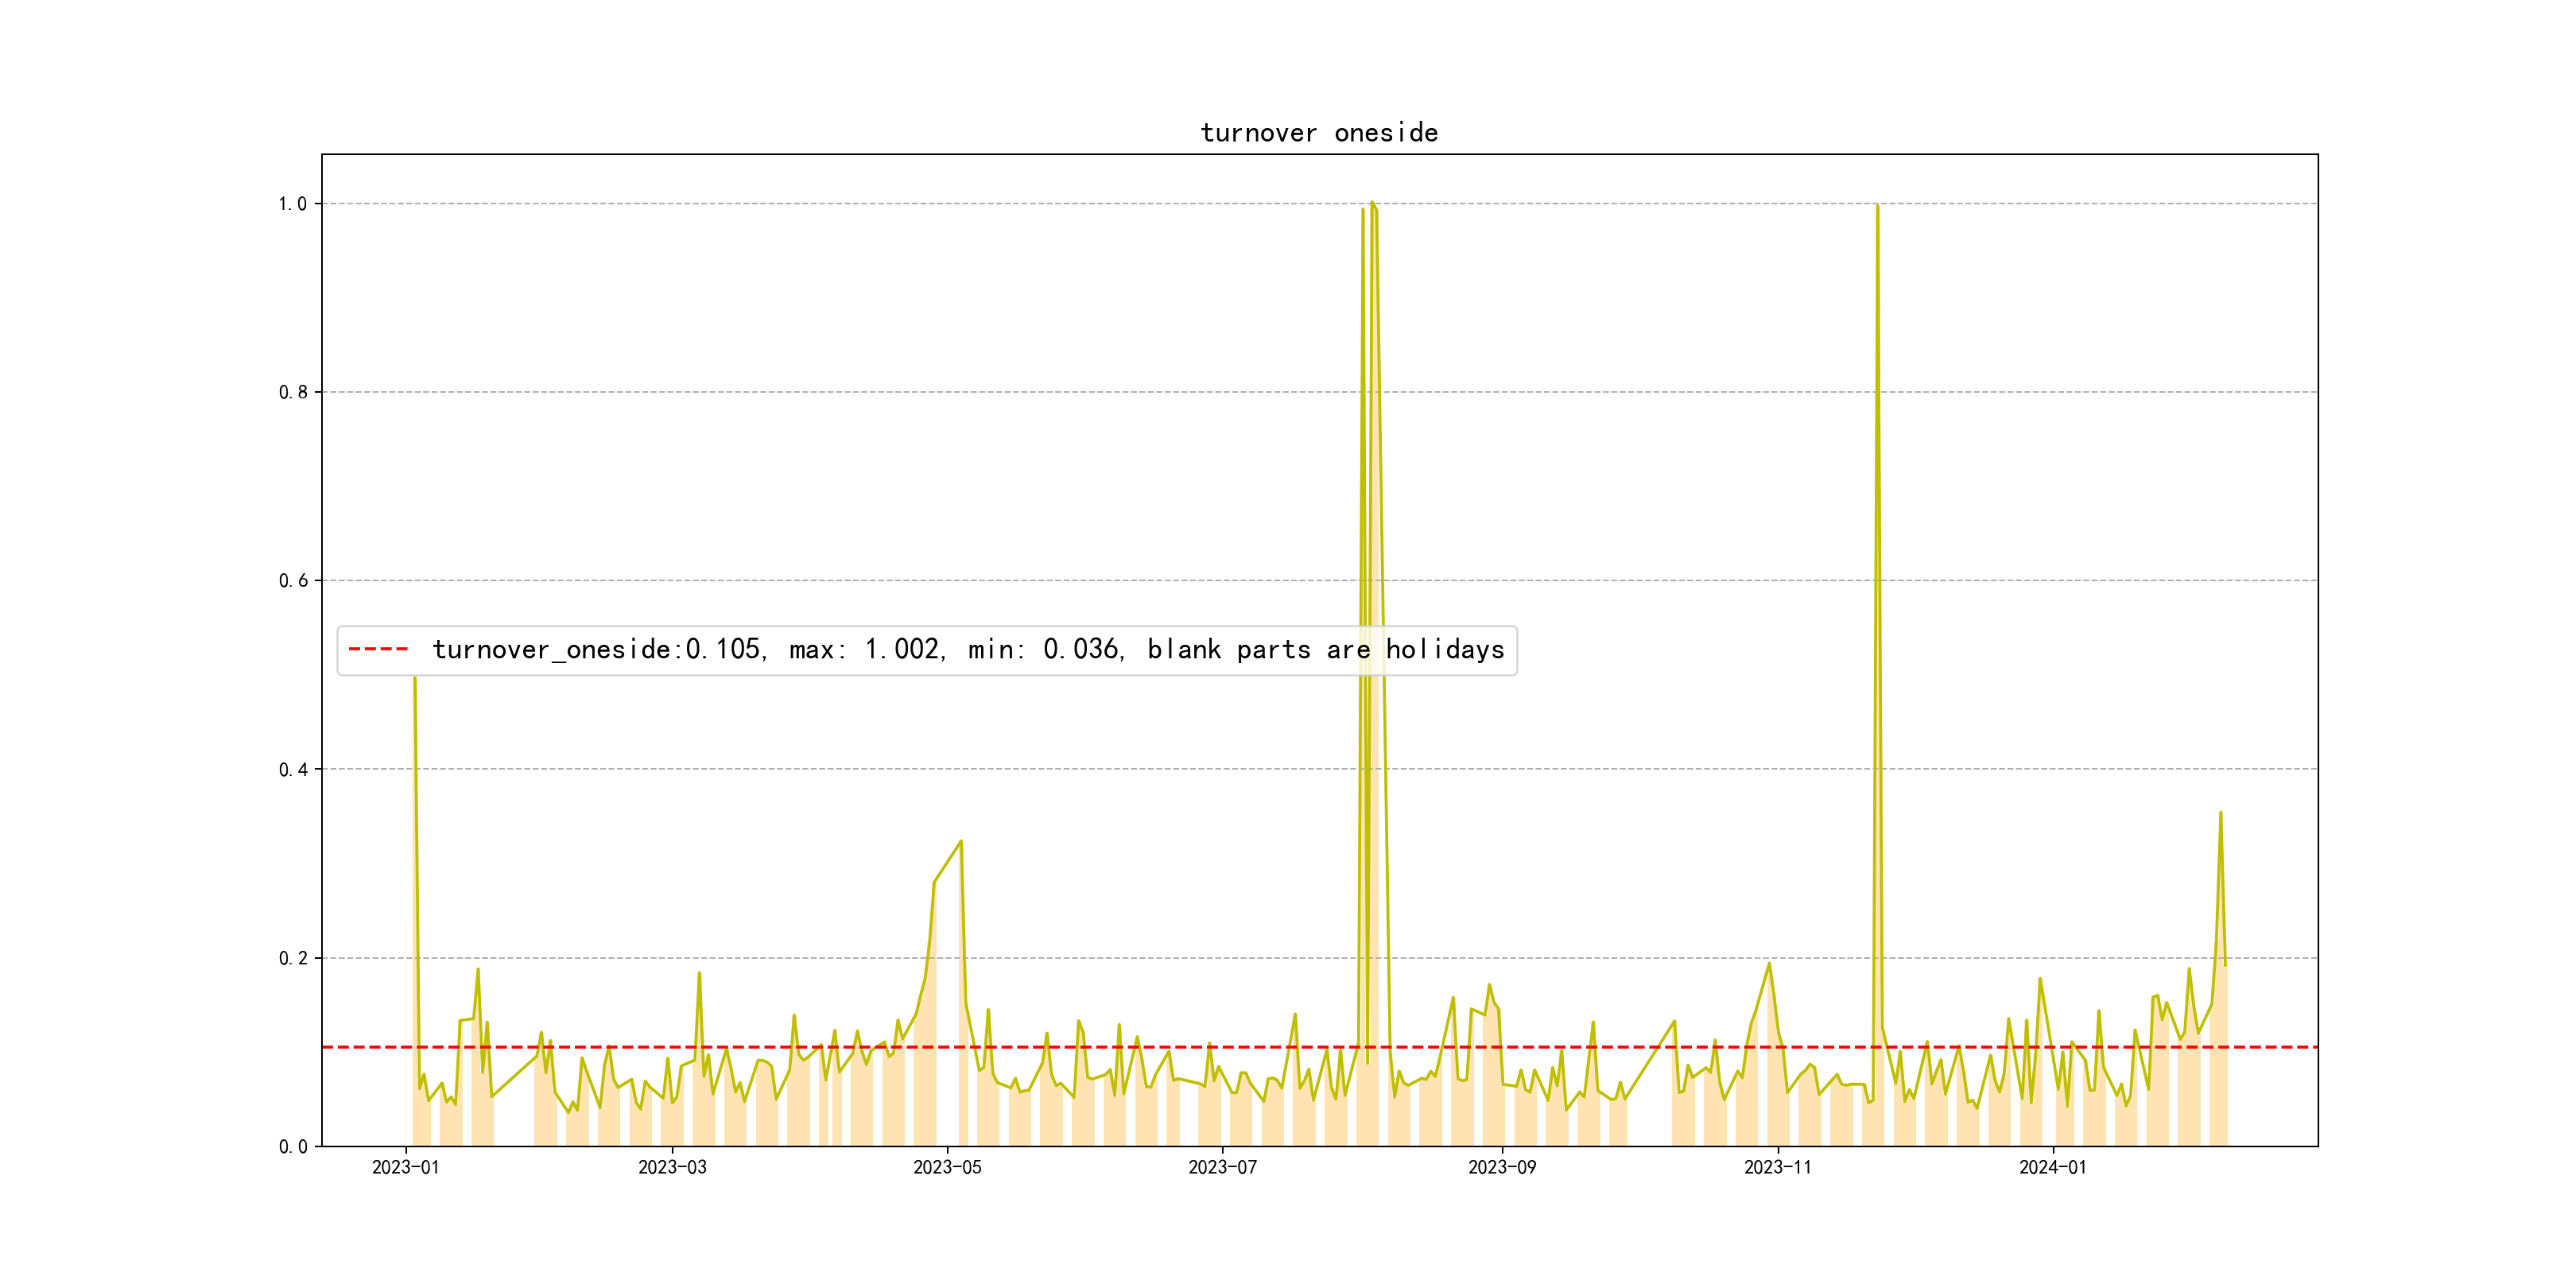Click the x-axis label 2023-11
The width and height of the screenshot is (2576, 1288).
1777,1168
